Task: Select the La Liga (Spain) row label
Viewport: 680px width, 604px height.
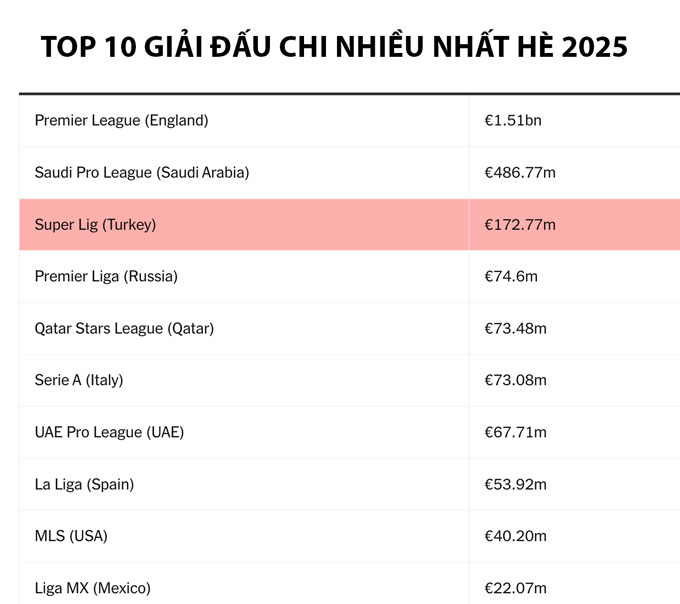Action: (84, 484)
